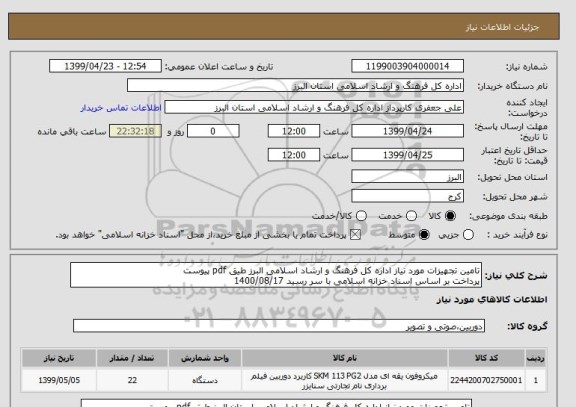Click the delivery city field کرج

coord(407,196)
